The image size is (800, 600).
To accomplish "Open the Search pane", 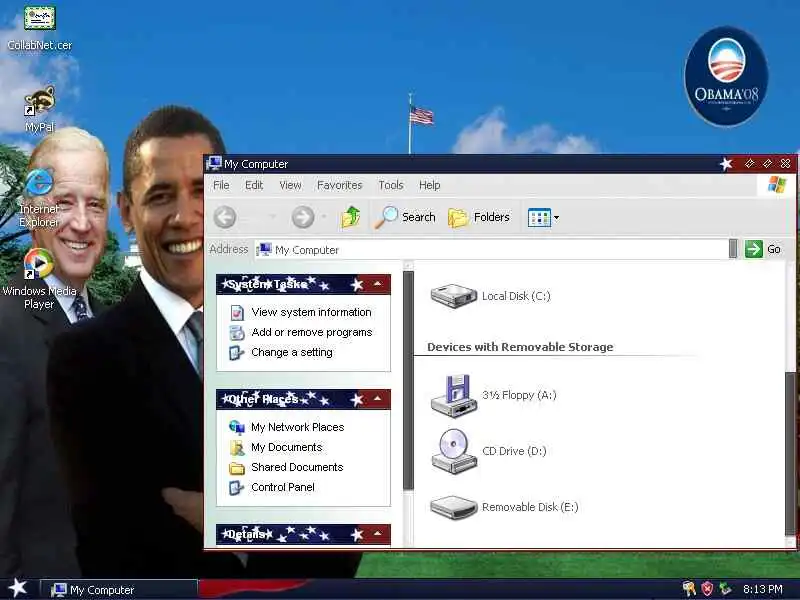I will 405,217.
